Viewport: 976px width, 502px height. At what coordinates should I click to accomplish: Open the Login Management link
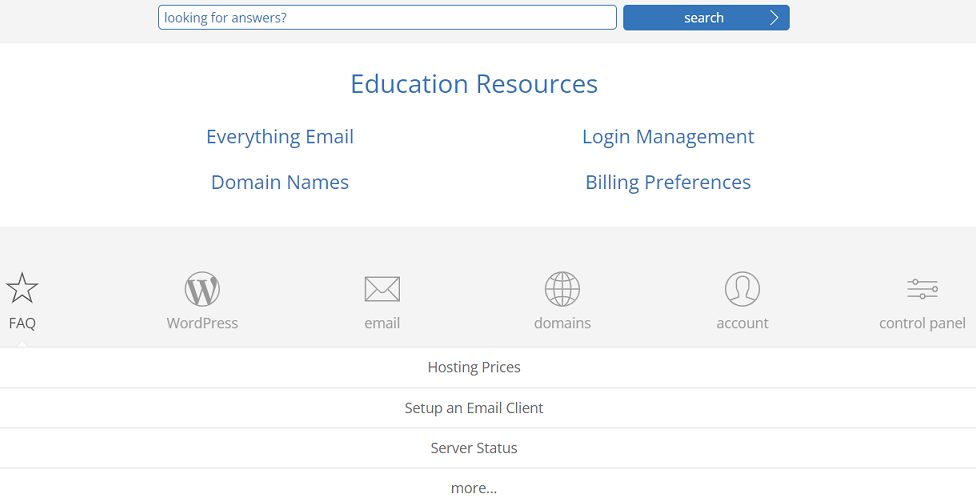668,136
